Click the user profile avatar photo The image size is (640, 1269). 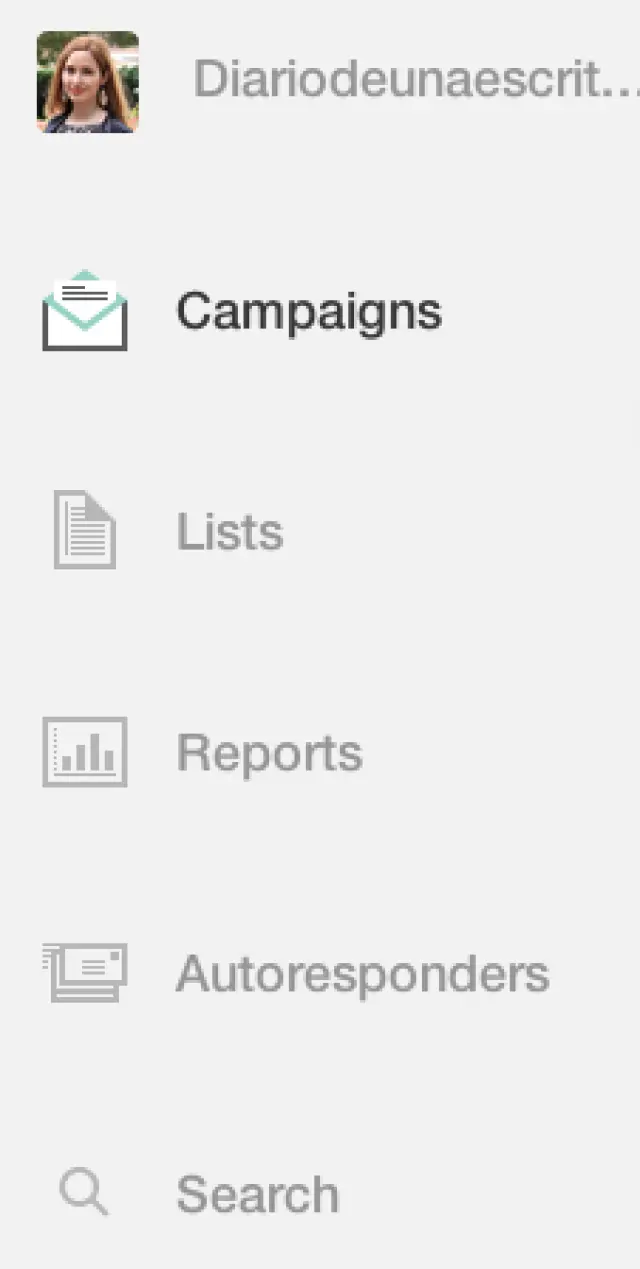tap(88, 82)
